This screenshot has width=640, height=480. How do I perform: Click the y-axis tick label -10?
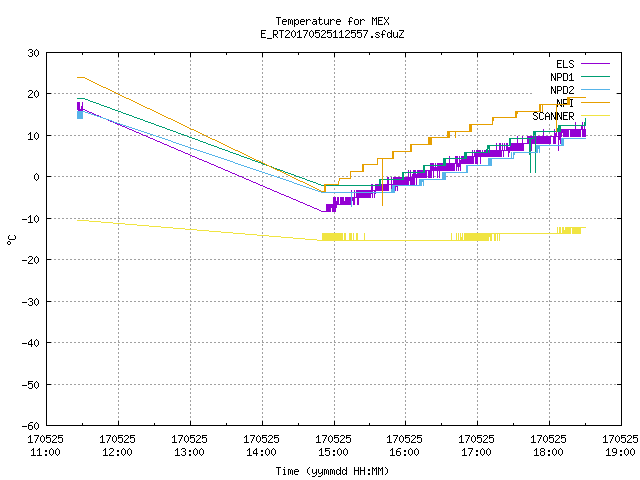click(31, 219)
